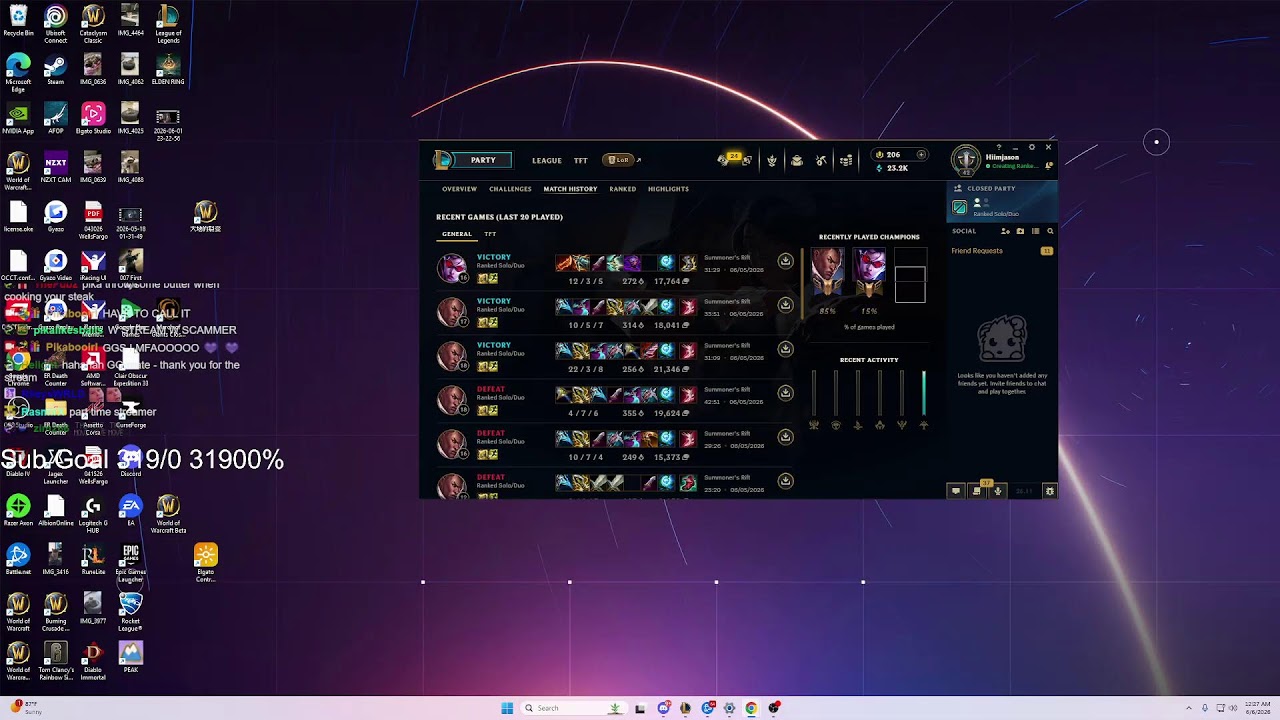Open the ELDEN RING desktop shortcut

coord(168,71)
